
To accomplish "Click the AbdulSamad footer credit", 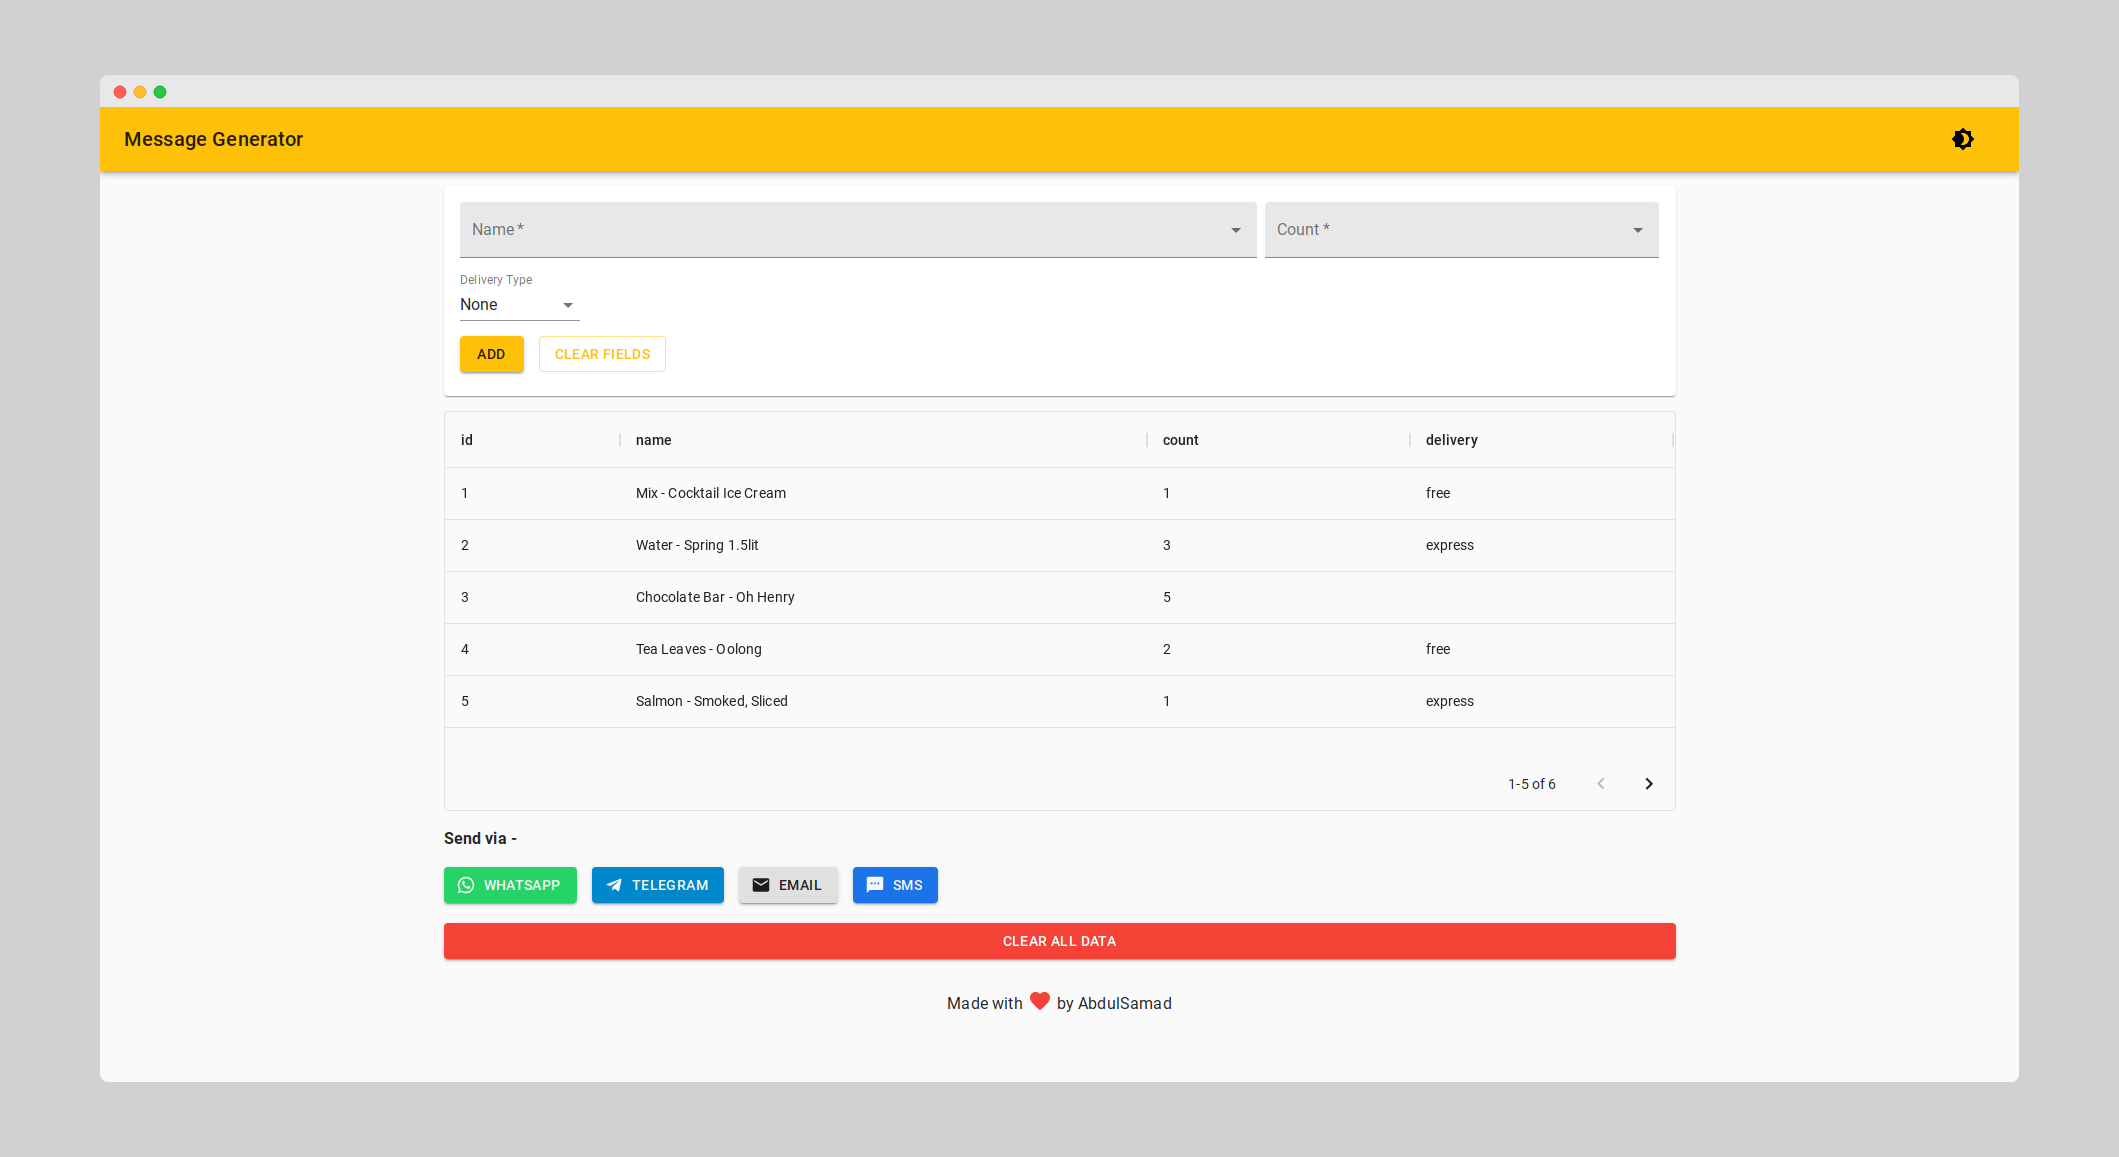I will (1125, 1003).
